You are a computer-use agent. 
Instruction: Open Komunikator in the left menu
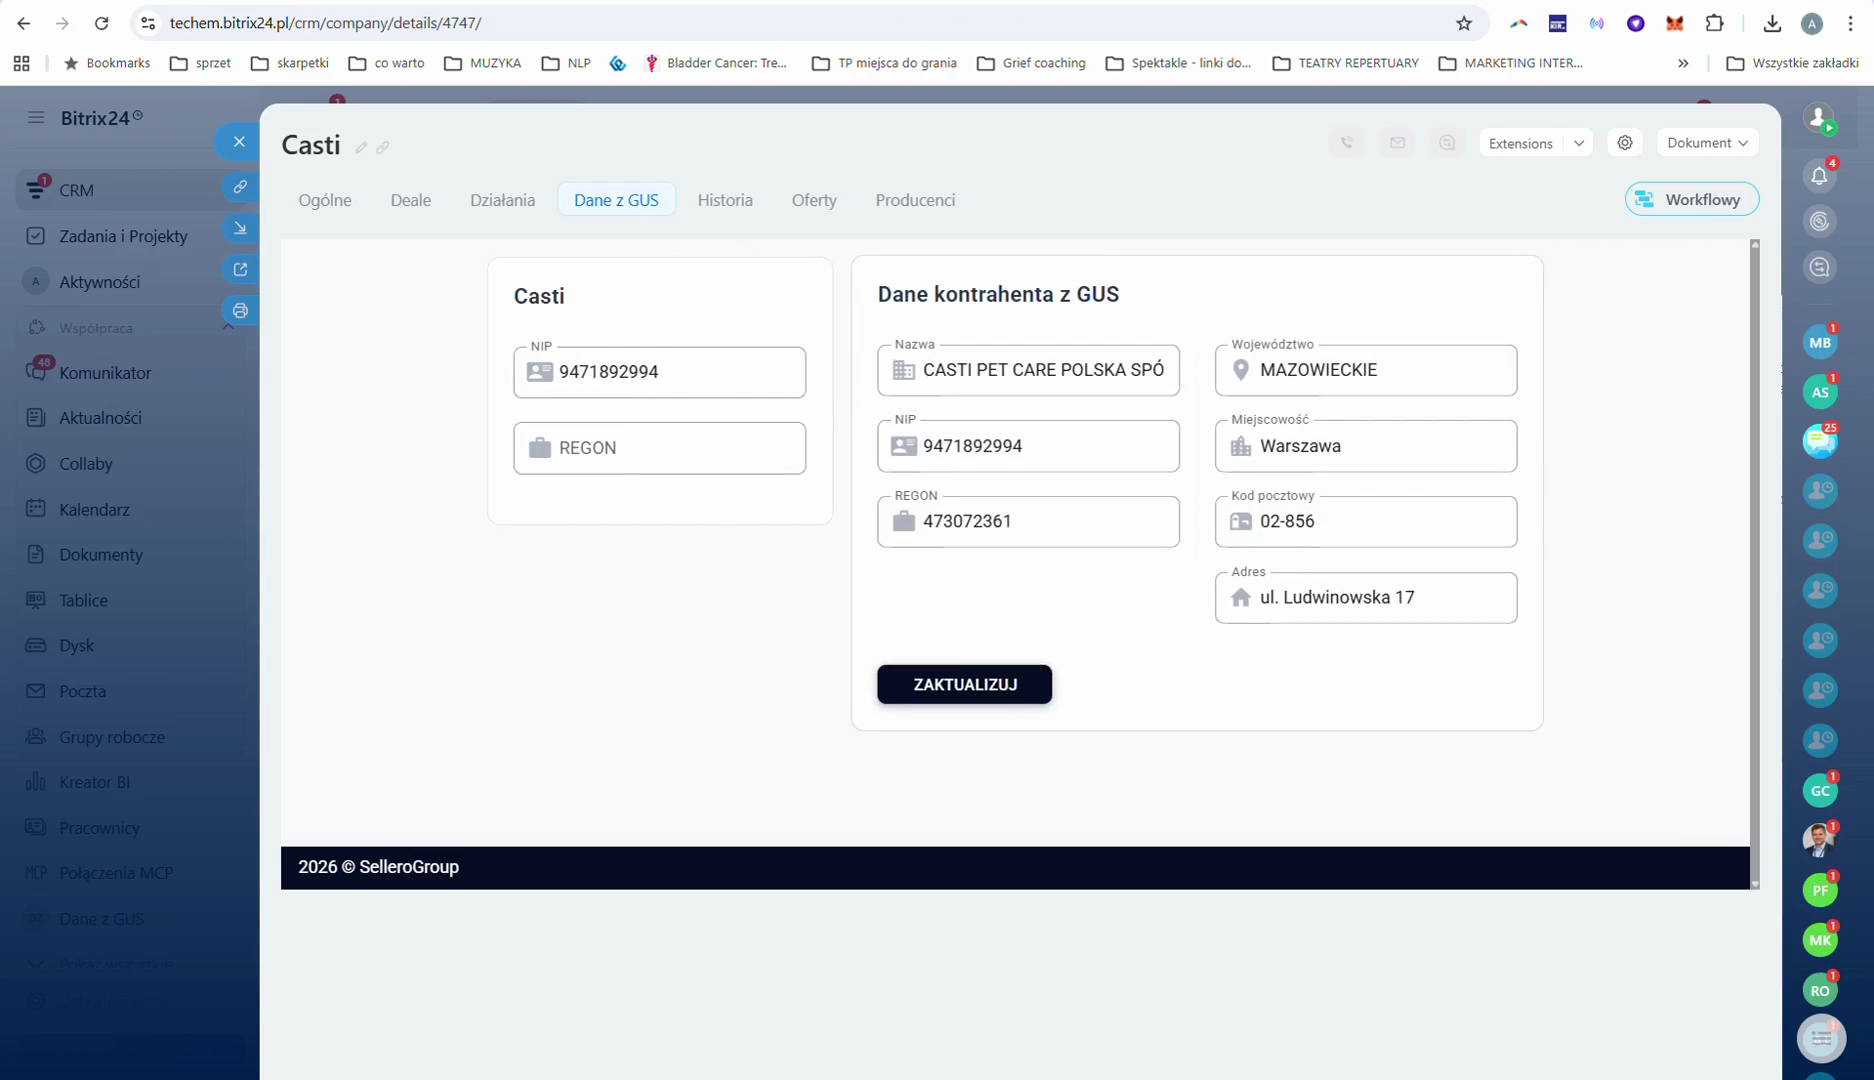(x=105, y=373)
